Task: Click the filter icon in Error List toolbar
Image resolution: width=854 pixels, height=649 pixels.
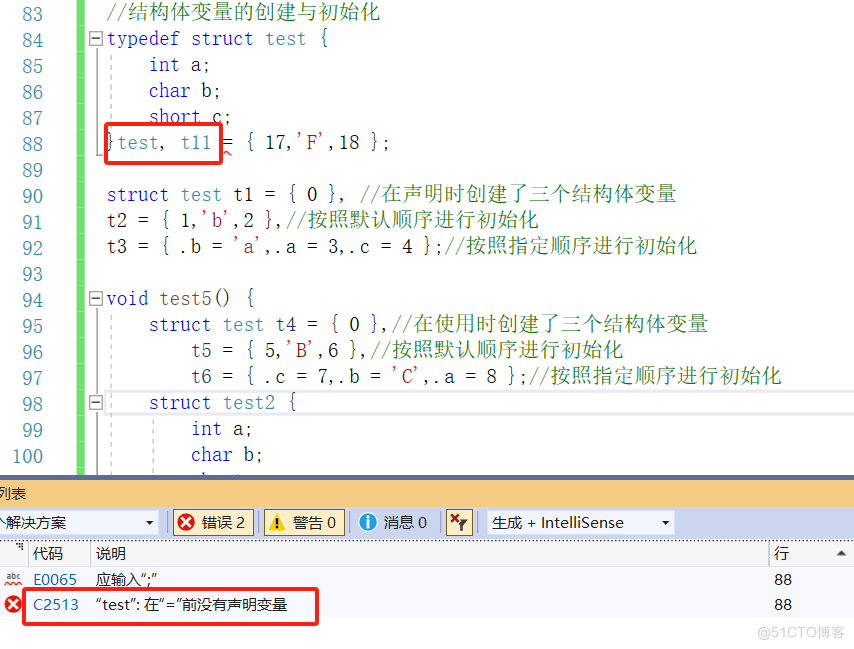Action: 458,521
